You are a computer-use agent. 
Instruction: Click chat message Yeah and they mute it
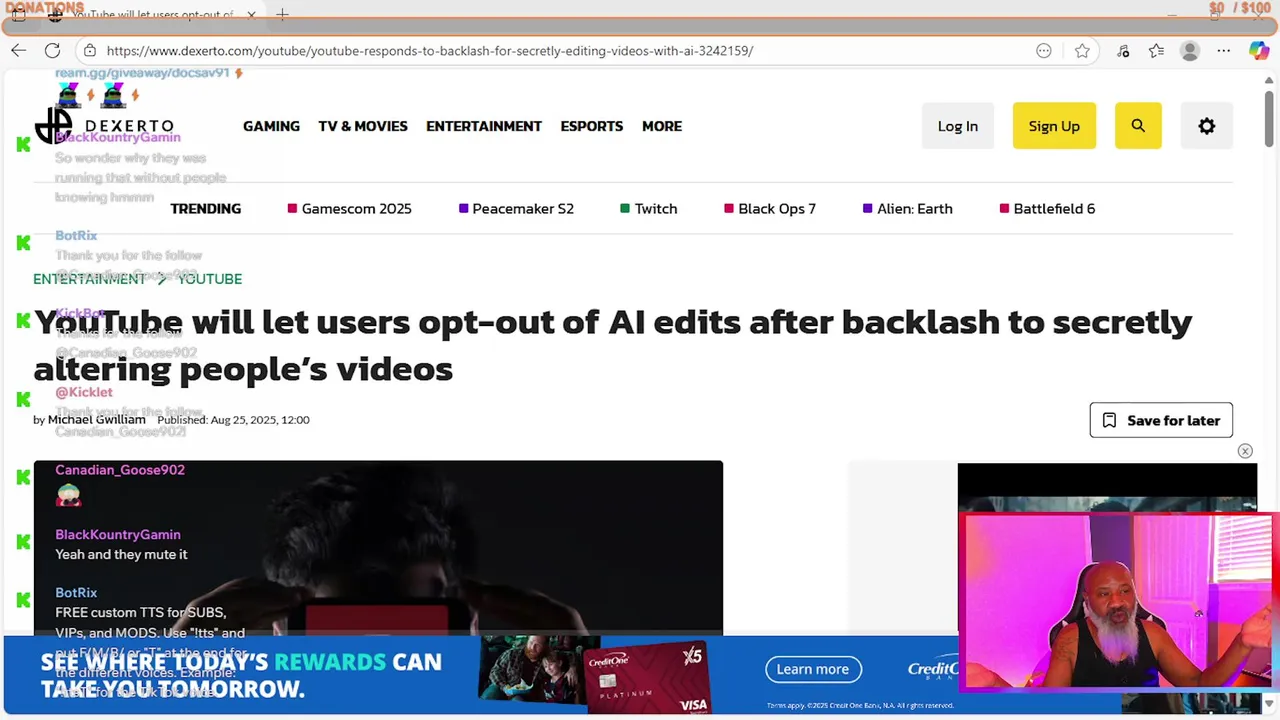point(121,554)
